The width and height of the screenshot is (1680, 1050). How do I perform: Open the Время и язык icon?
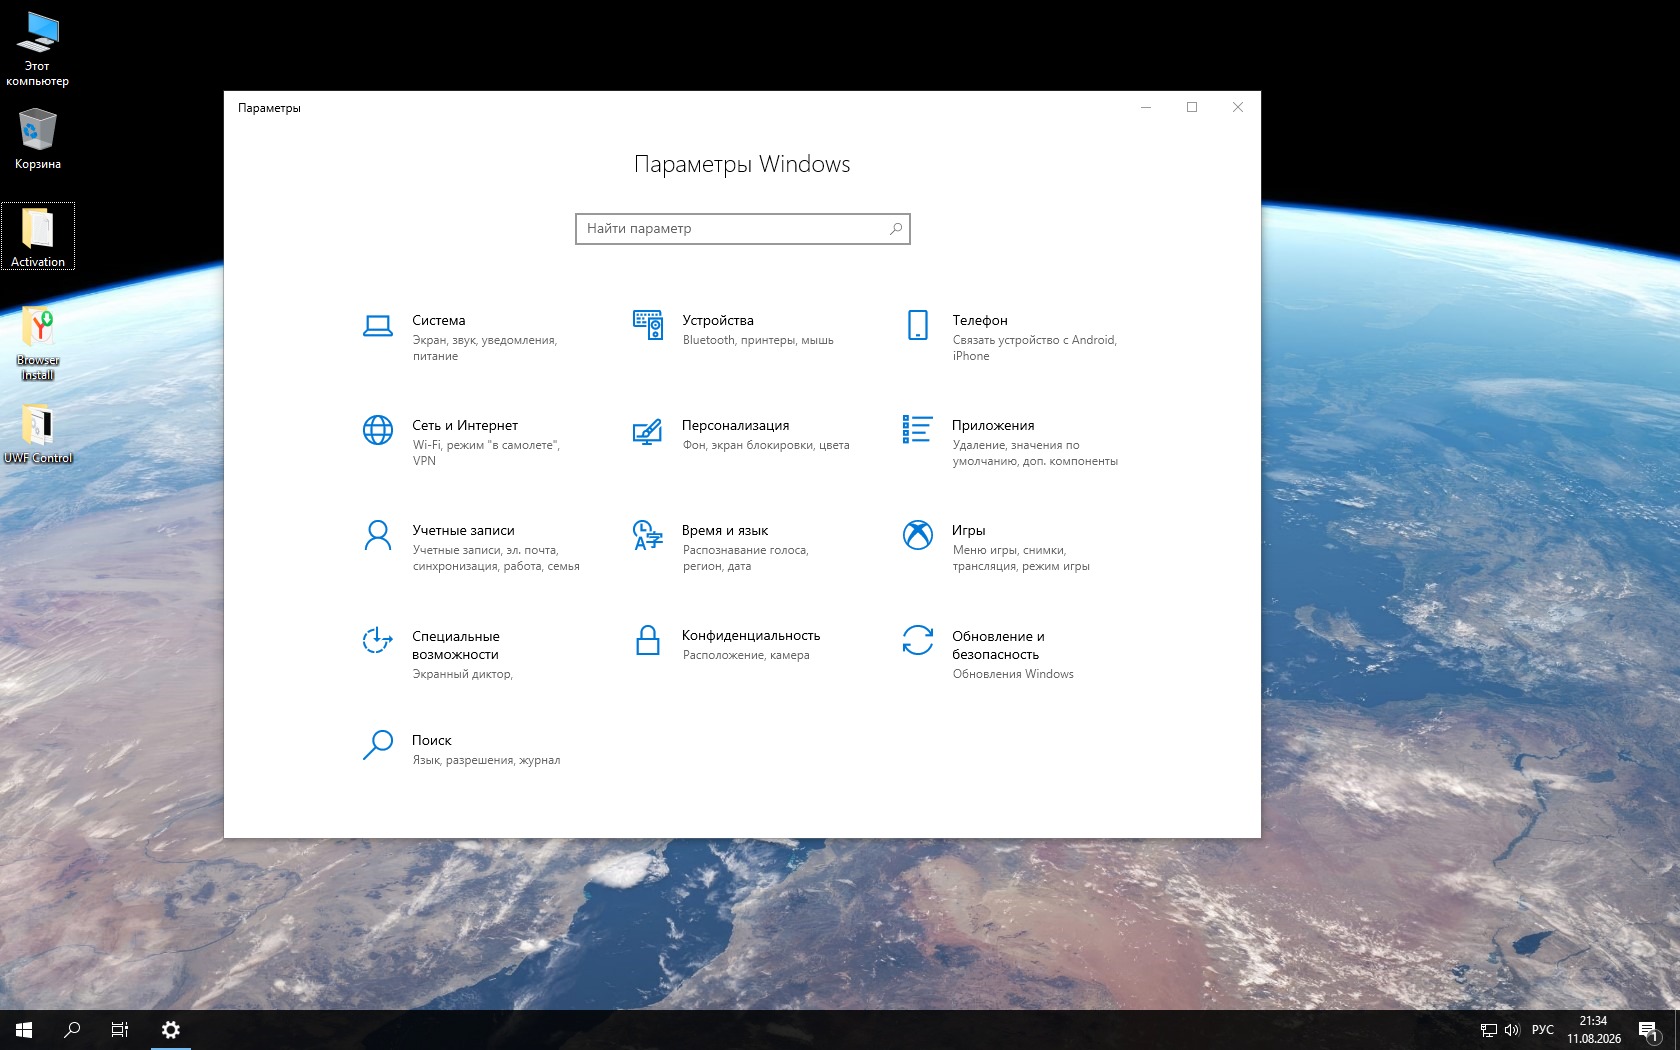pyautogui.click(x=648, y=535)
